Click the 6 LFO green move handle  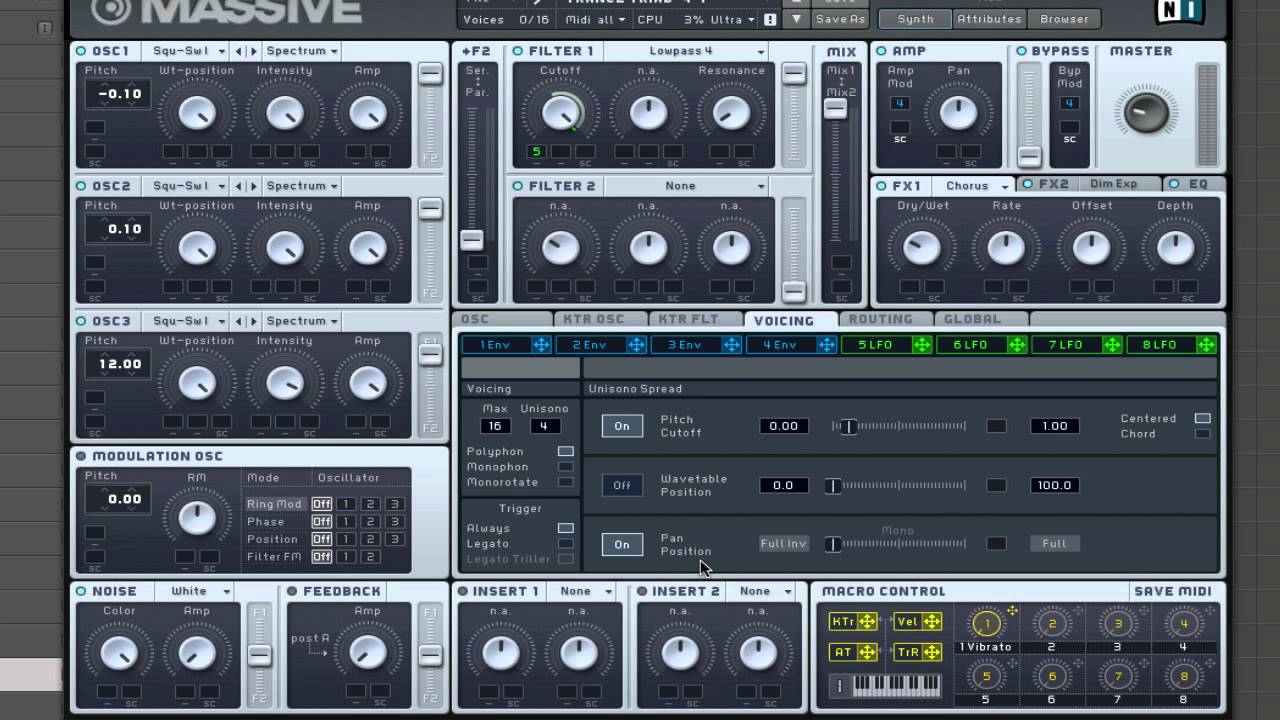tap(1016, 345)
